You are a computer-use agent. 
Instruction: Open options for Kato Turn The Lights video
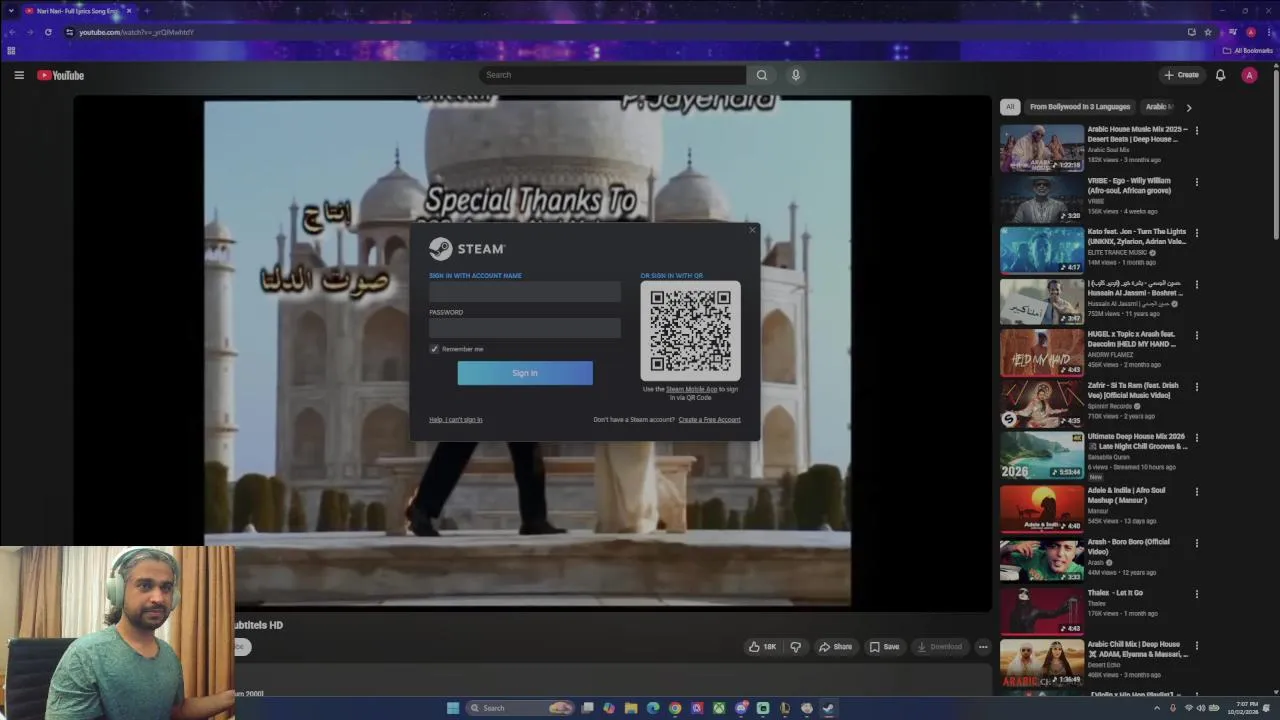(x=1196, y=233)
